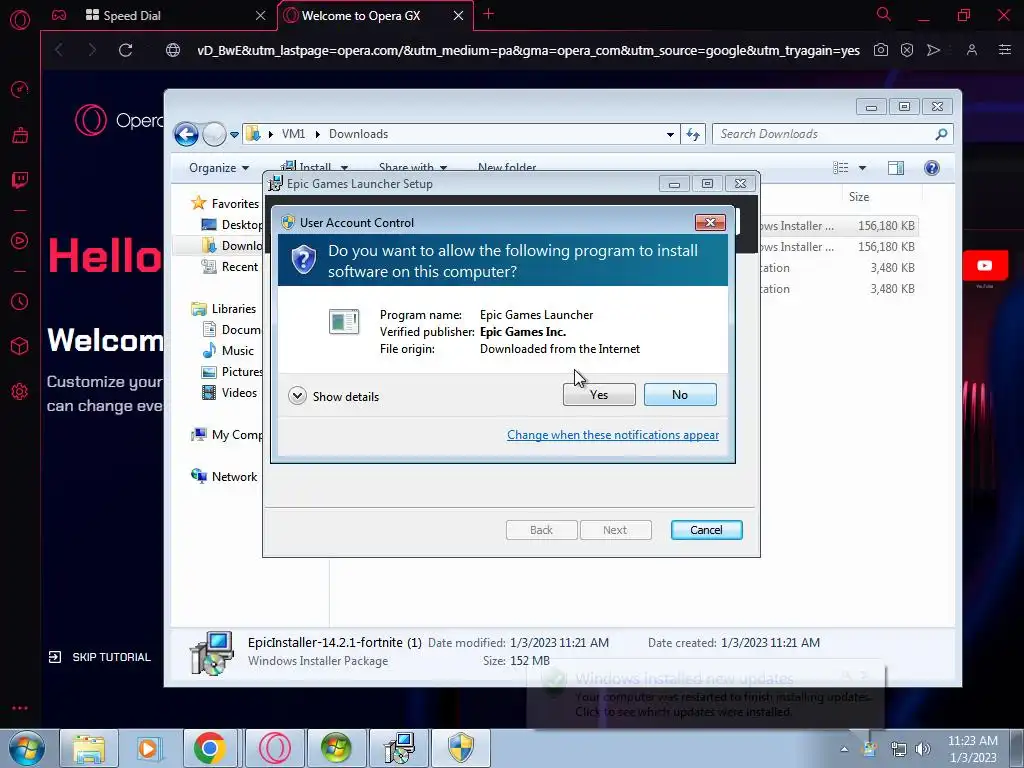Click the YouTube icon on the Opera page
Screen dimensions: 1024x768
click(x=985, y=266)
